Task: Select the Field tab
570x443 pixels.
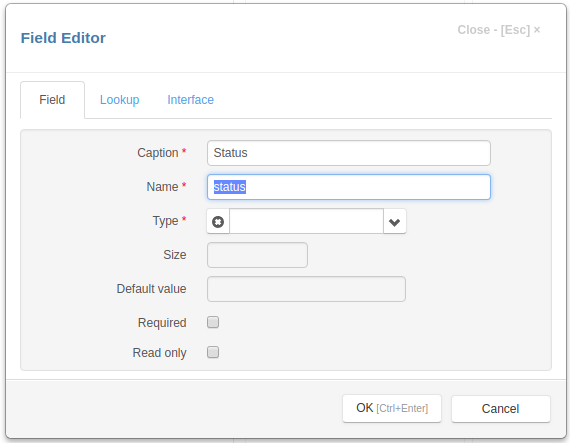Action: (52, 100)
